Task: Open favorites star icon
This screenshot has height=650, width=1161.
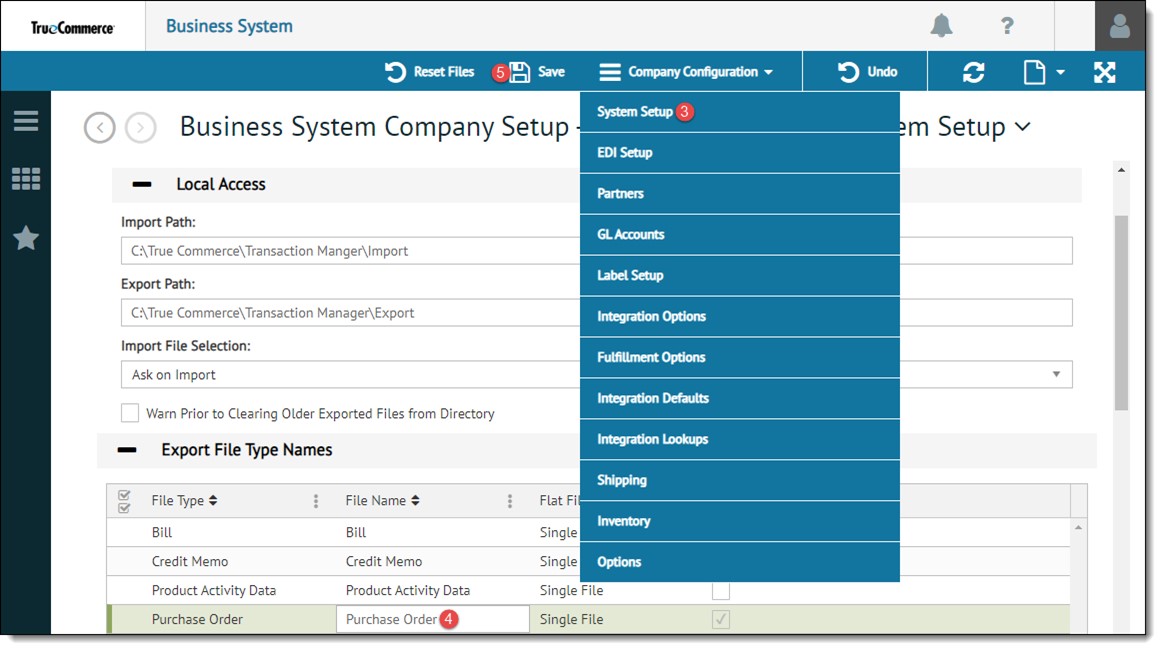Action: tap(26, 238)
